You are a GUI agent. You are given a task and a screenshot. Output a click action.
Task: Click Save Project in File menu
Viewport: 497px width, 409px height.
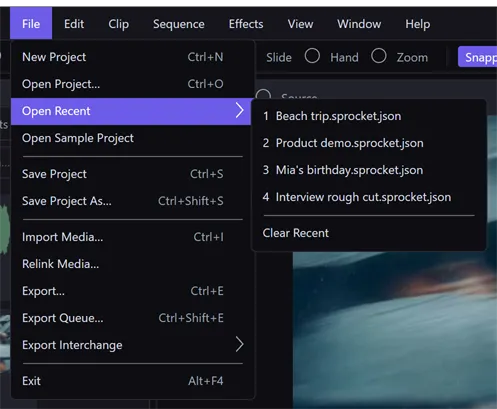coord(131,174)
